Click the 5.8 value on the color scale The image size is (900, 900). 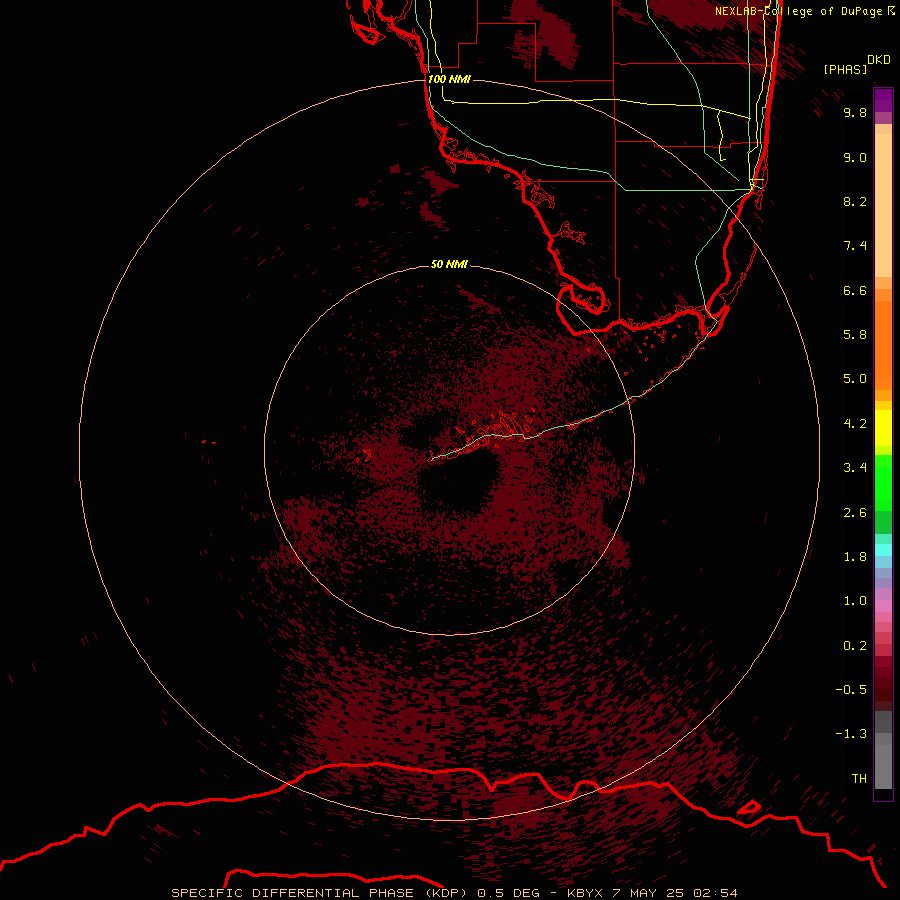[x=855, y=335]
